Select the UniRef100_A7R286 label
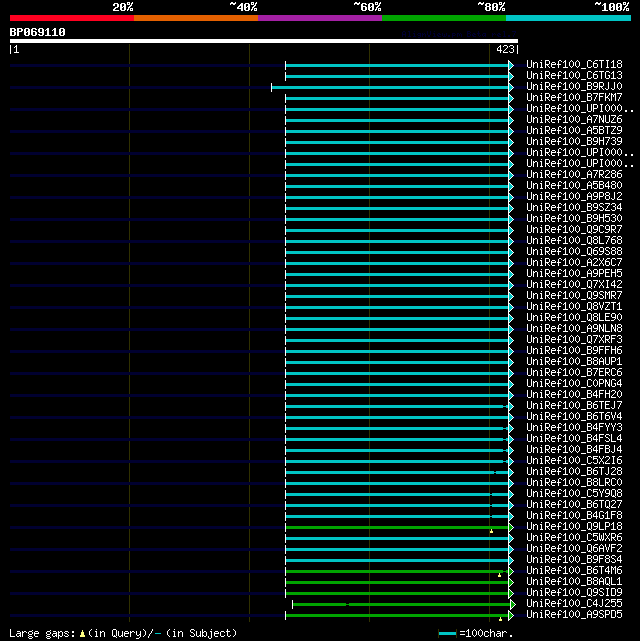Screen dimensions: 640x641 (x=574, y=174)
